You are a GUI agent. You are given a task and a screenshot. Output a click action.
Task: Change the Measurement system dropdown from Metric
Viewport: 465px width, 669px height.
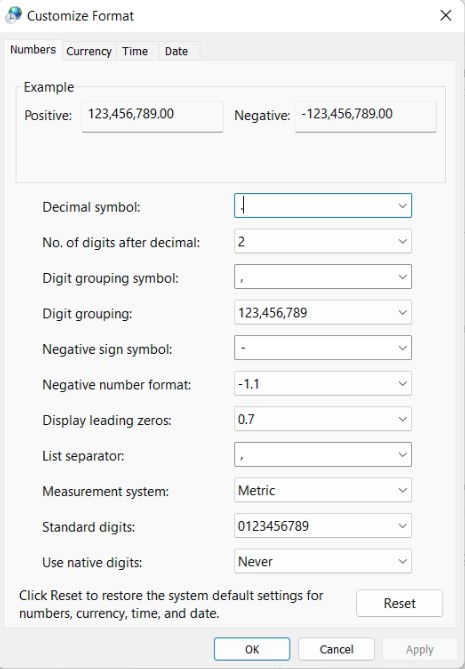[323, 490]
